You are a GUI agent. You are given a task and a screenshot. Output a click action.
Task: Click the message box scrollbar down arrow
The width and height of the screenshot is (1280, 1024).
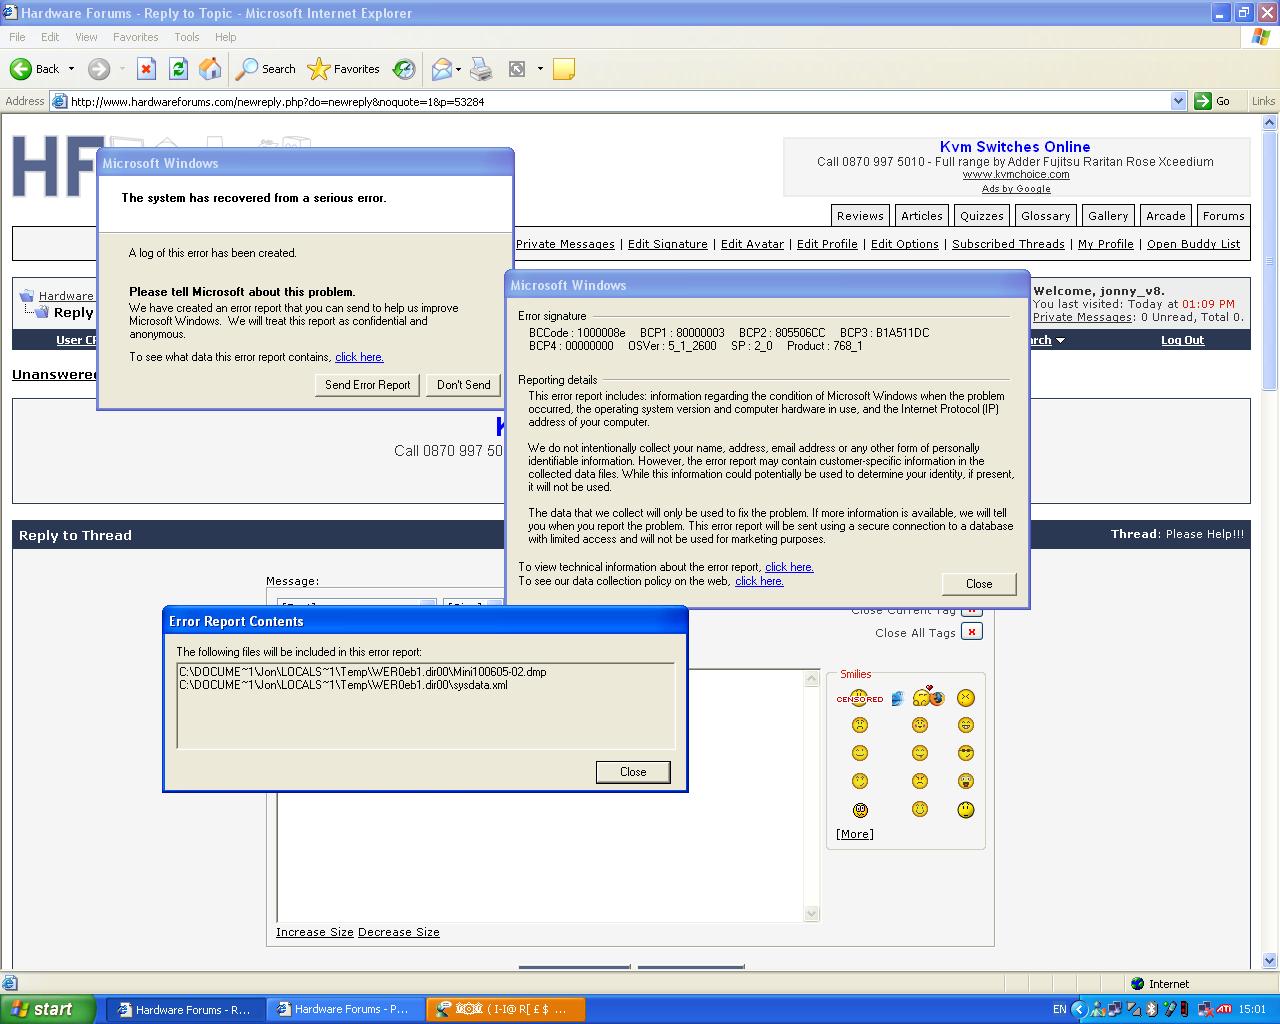click(x=811, y=914)
